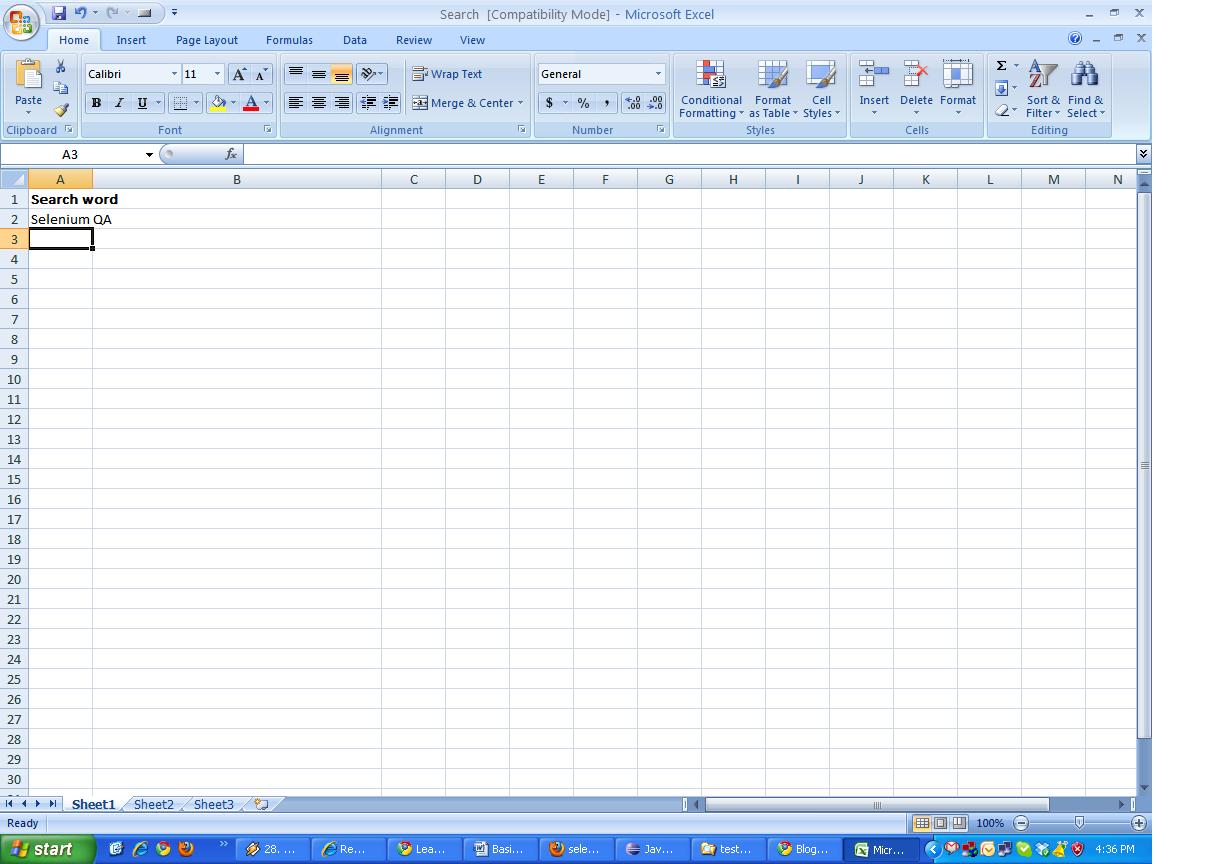1218x864 pixels.
Task: Toggle Italic formatting
Action: [x=119, y=103]
